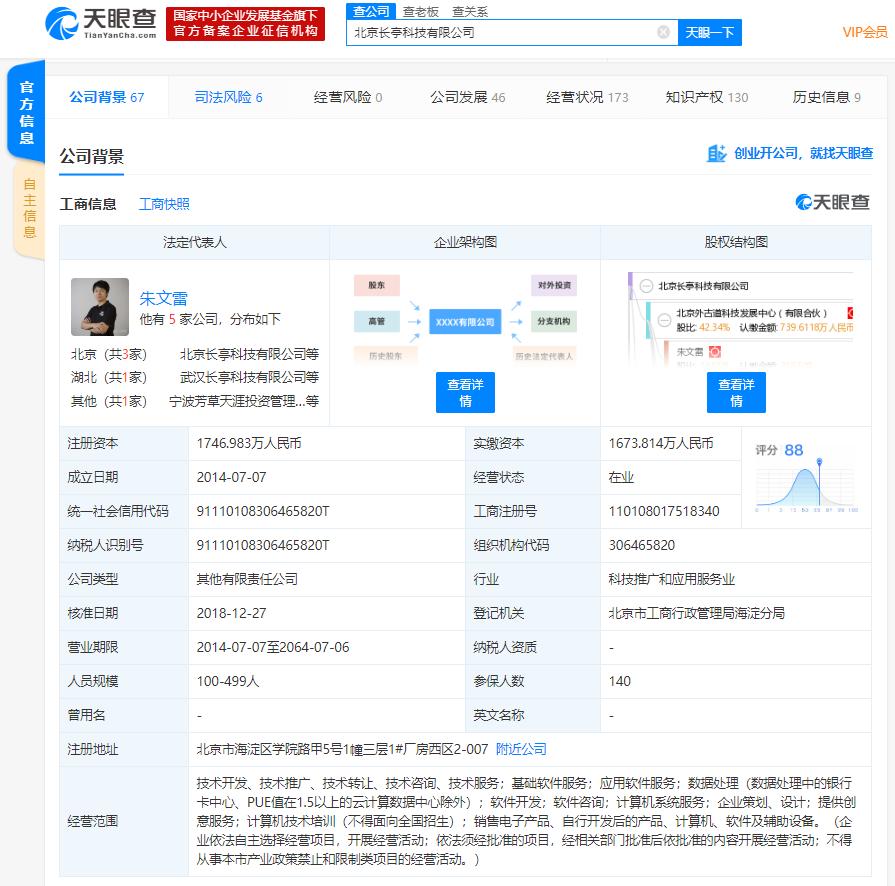Open the 历史信息 9 tab
This screenshot has width=895, height=886.
(827, 97)
